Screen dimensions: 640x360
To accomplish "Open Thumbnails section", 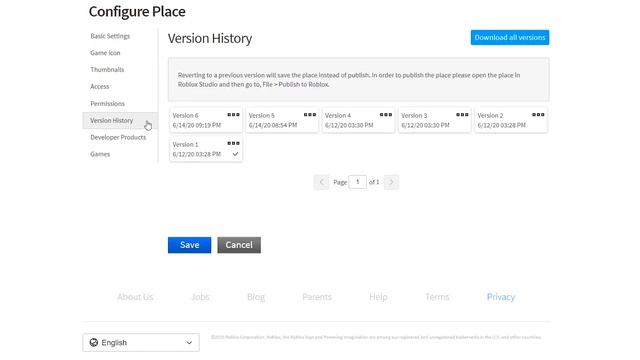I will pyautogui.click(x=107, y=69).
